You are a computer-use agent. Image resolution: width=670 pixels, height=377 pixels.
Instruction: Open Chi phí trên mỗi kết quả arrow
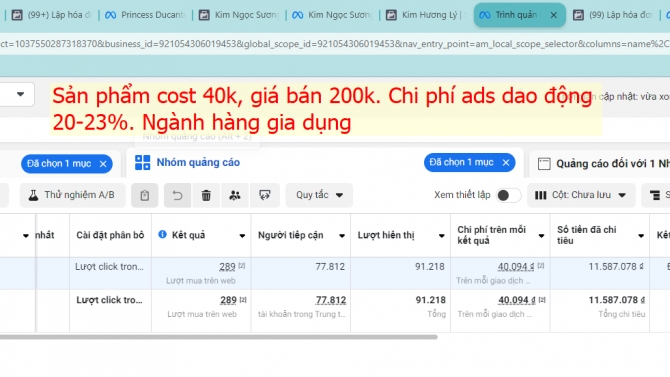point(541,236)
